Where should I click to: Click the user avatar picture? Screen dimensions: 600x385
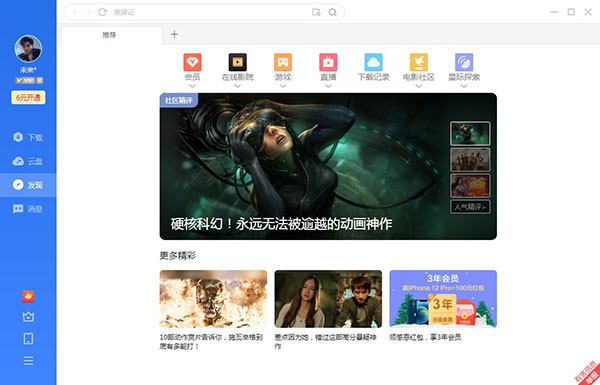coord(28,49)
